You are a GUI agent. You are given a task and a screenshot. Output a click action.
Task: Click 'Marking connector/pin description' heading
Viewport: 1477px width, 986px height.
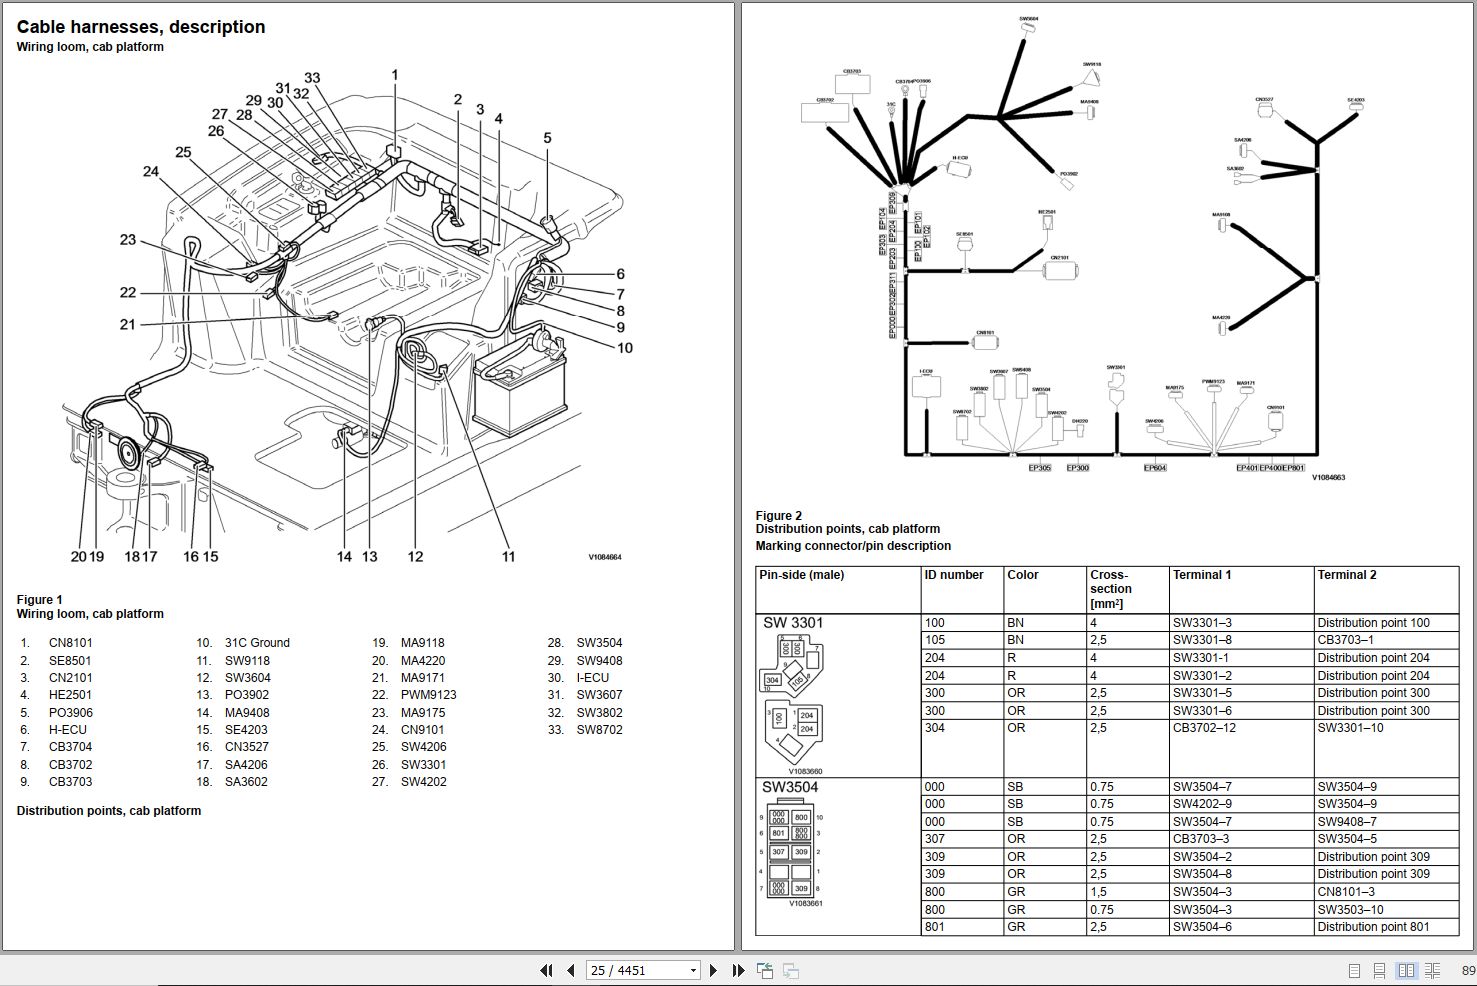point(853,546)
